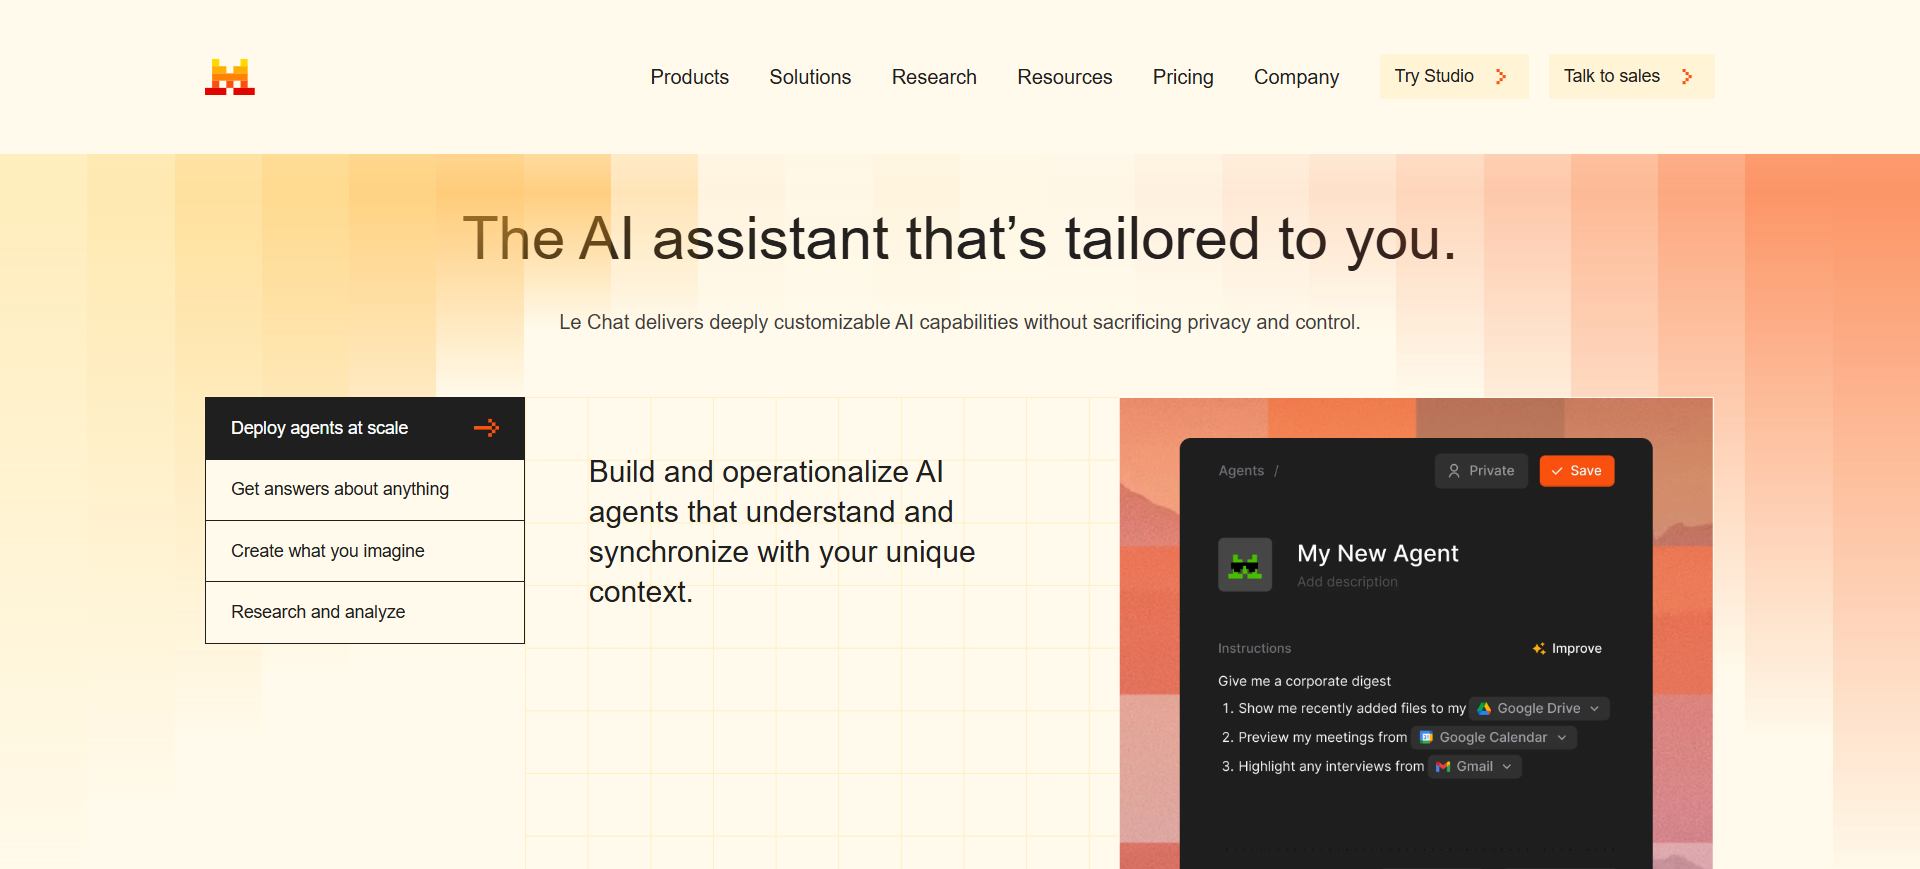Toggle the Private visibility setting
Image resolution: width=1920 pixels, height=869 pixels.
[1481, 471]
